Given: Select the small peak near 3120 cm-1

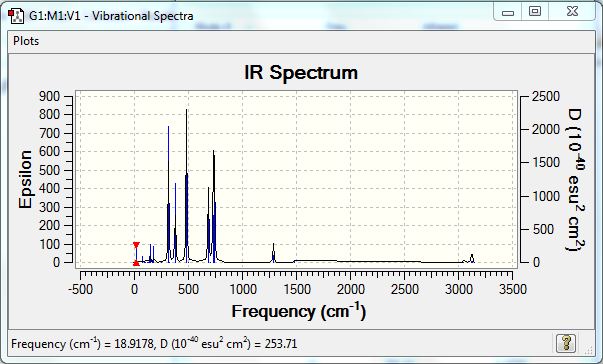Looking at the screenshot, I should pos(472,258).
